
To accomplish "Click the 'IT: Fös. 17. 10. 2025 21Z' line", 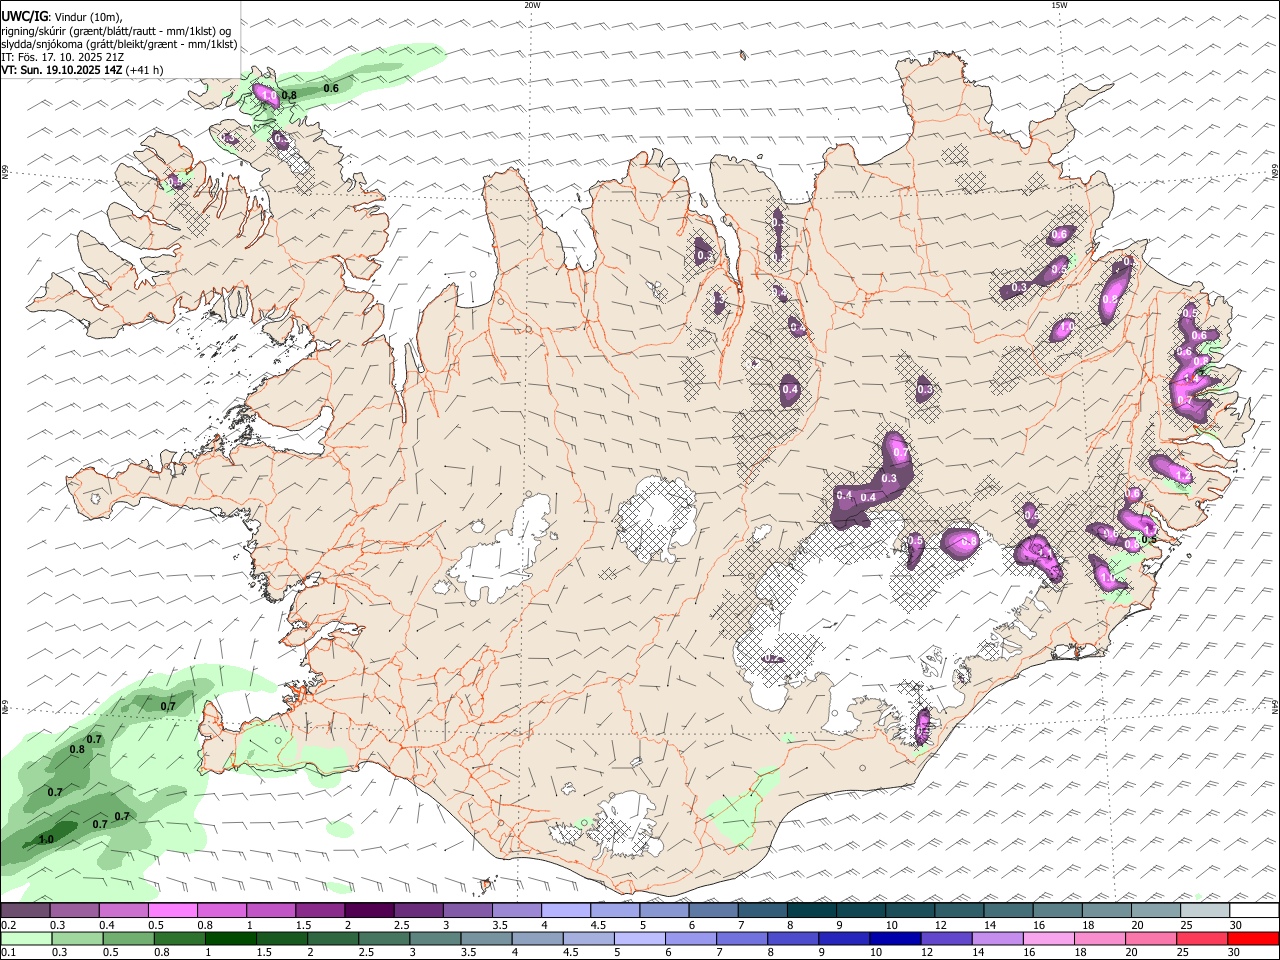I will (x=63, y=57).
